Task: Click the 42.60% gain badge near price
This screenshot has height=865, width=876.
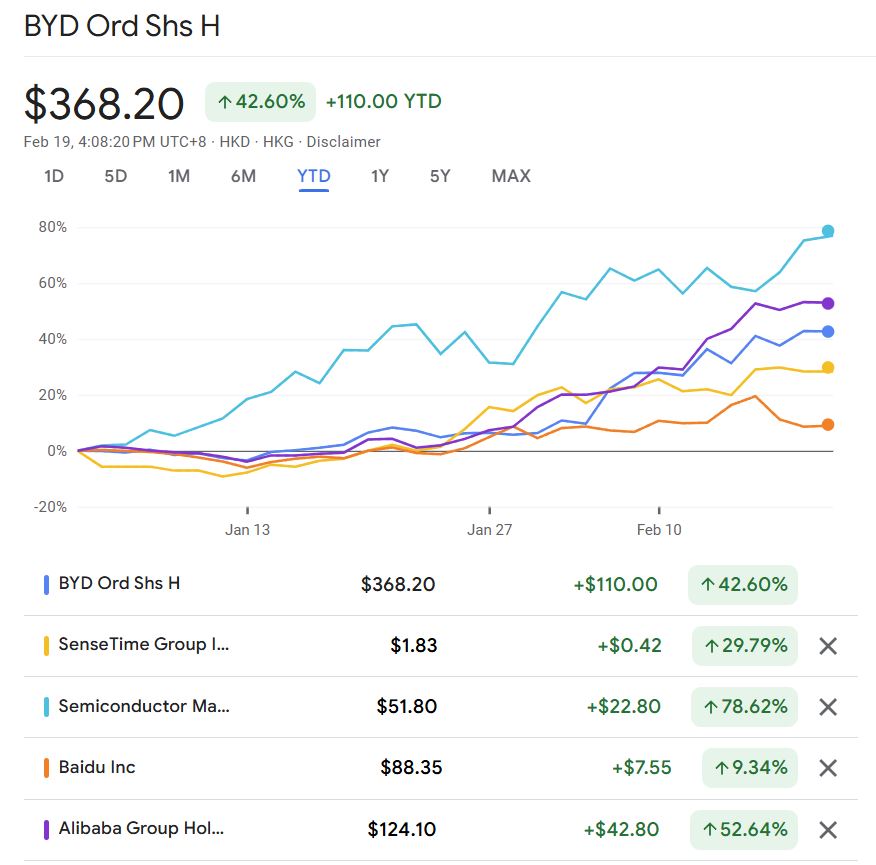Action: (x=260, y=102)
